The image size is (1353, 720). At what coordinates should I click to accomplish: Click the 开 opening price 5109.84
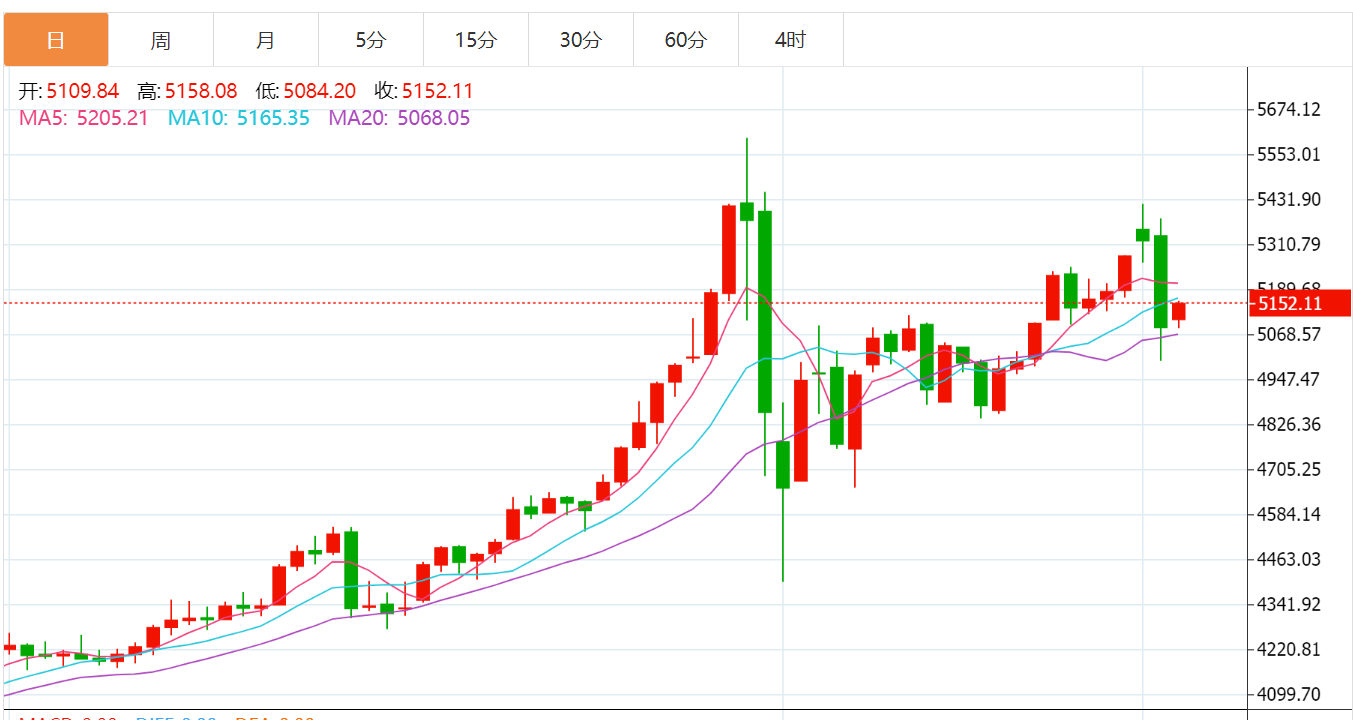pos(82,91)
